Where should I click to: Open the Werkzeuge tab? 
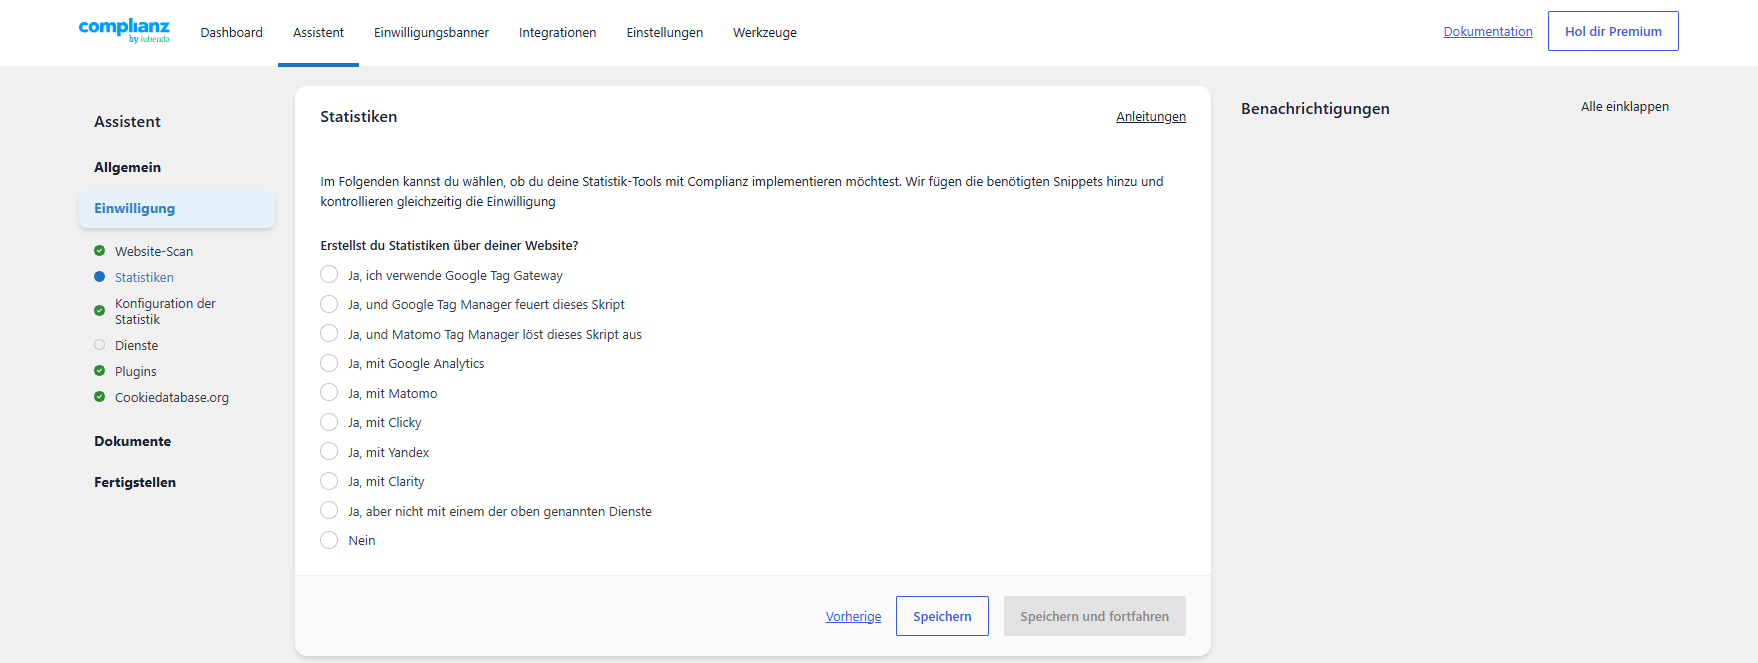[764, 32]
